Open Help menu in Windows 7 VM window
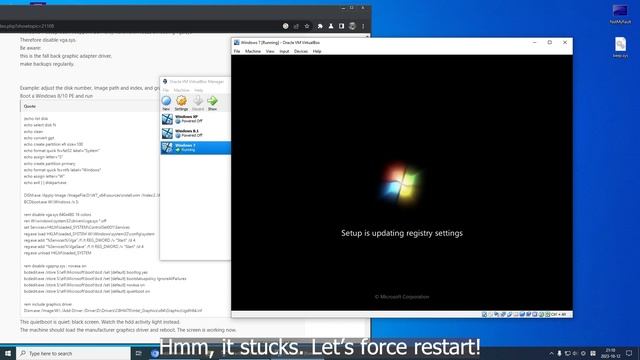This screenshot has height=360, width=640. (x=317, y=51)
